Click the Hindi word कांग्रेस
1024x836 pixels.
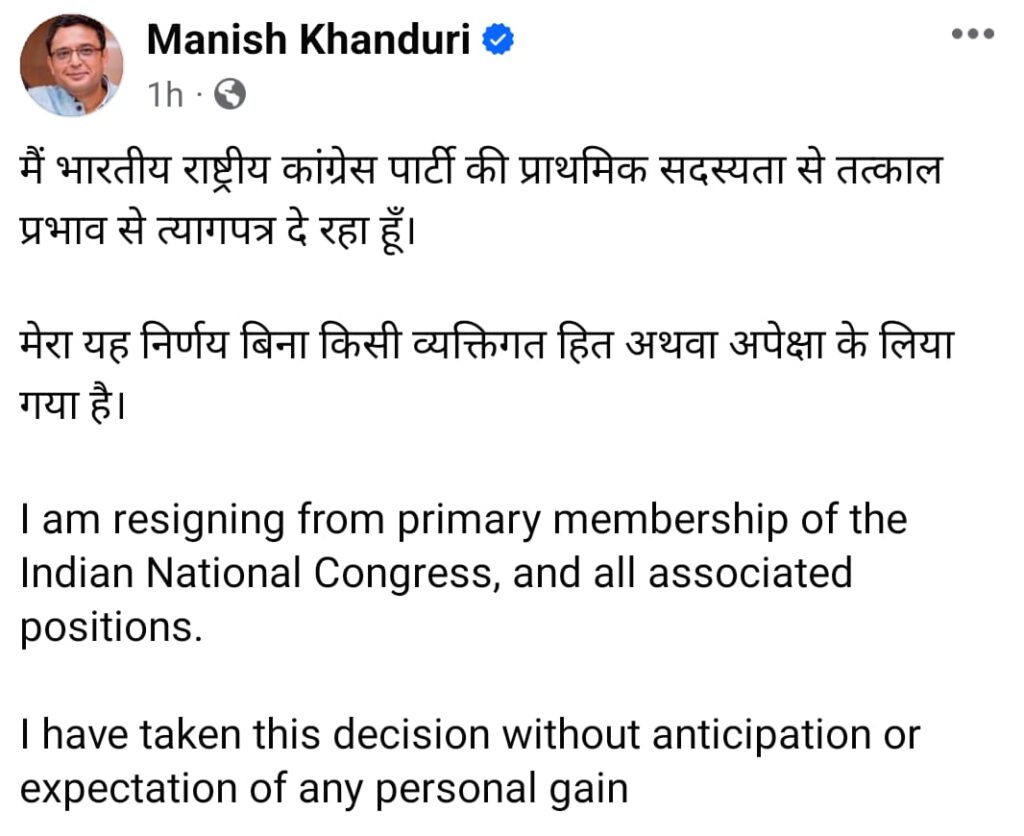coord(330,172)
